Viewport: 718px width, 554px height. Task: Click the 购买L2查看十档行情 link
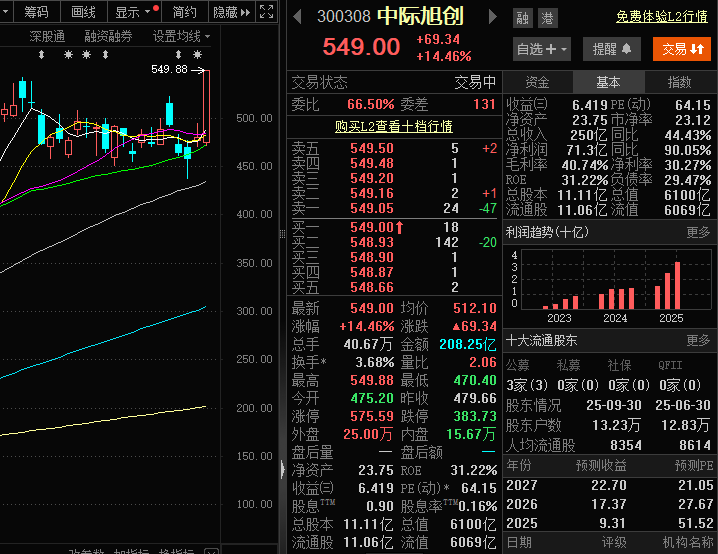[392, 126]
